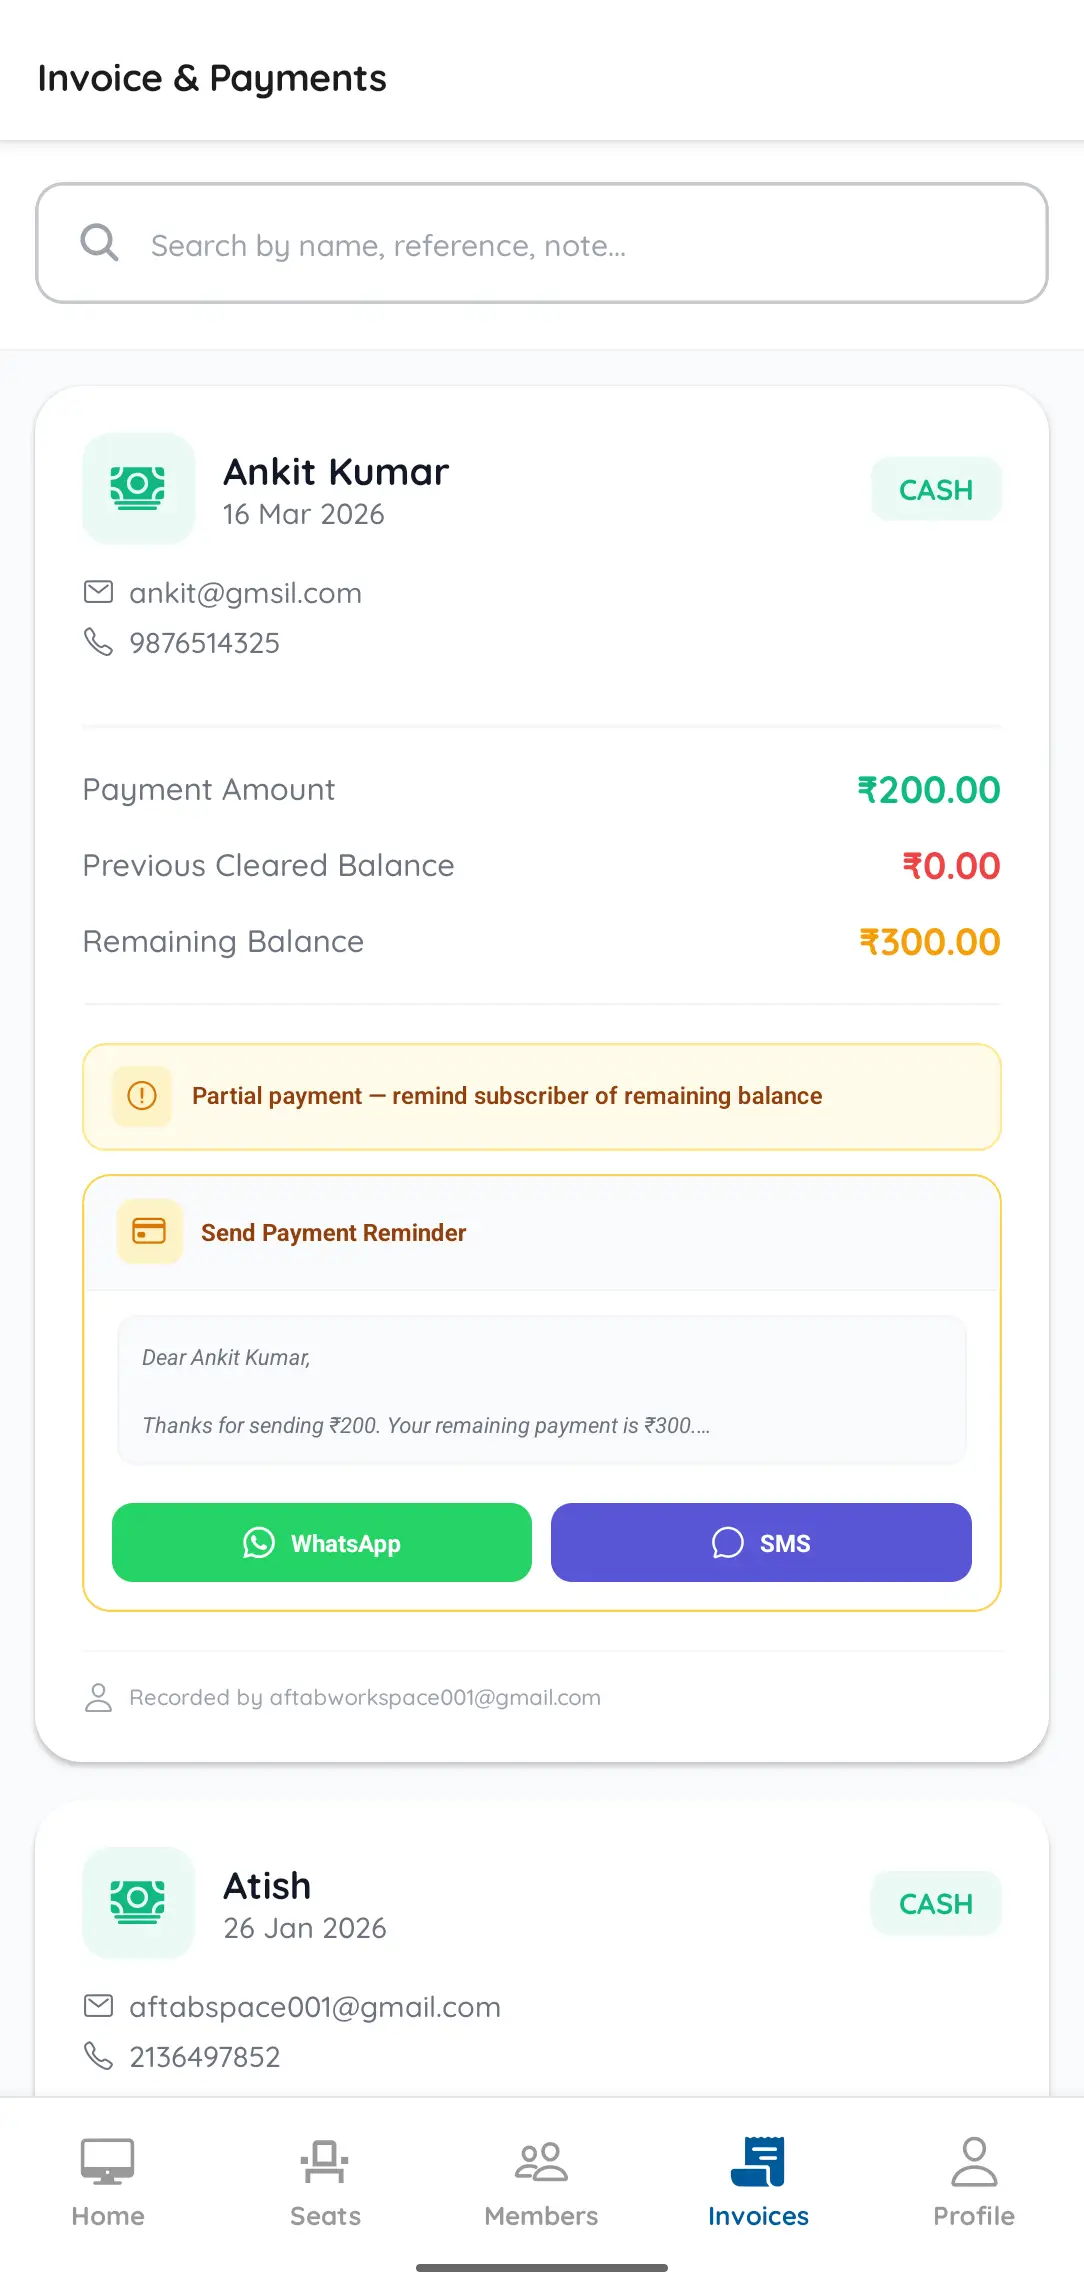The width and height of the screenshot is (1084, 2295).
Task: Click the phone icon beside 2136497852
Action: (x=98, y=2056)
